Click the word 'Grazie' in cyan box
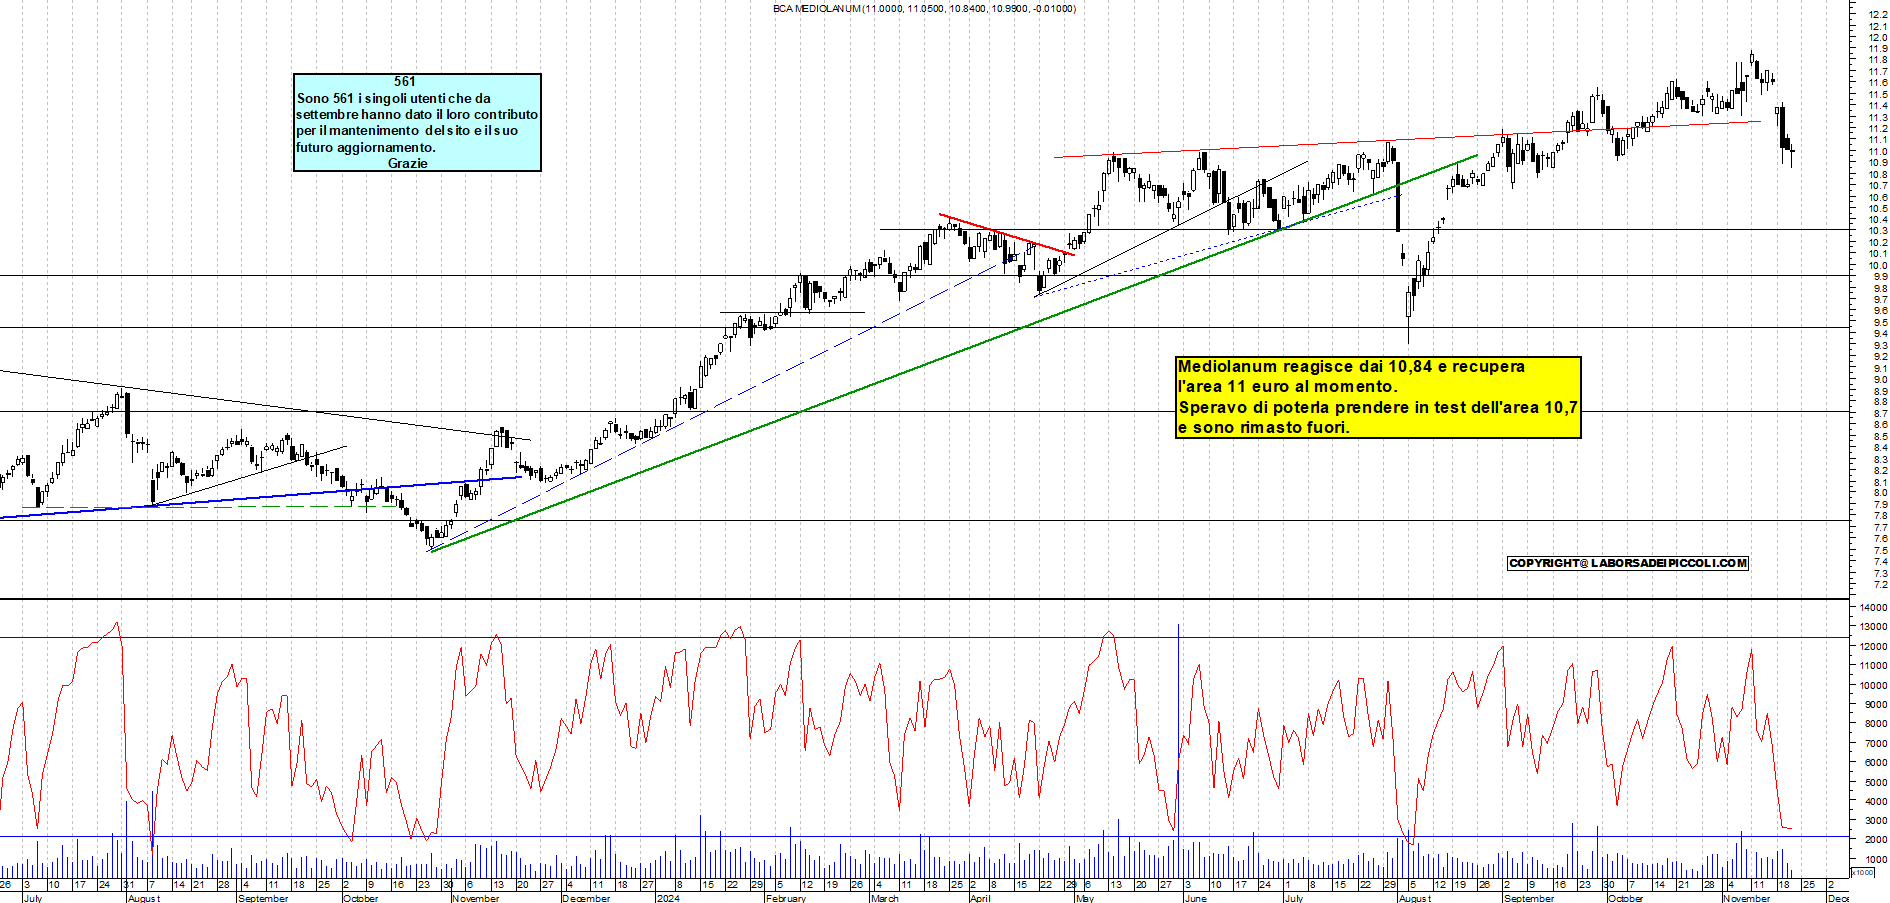This screenshot has width=1890, height=903. pyautogui.click(x=407, y=163)
